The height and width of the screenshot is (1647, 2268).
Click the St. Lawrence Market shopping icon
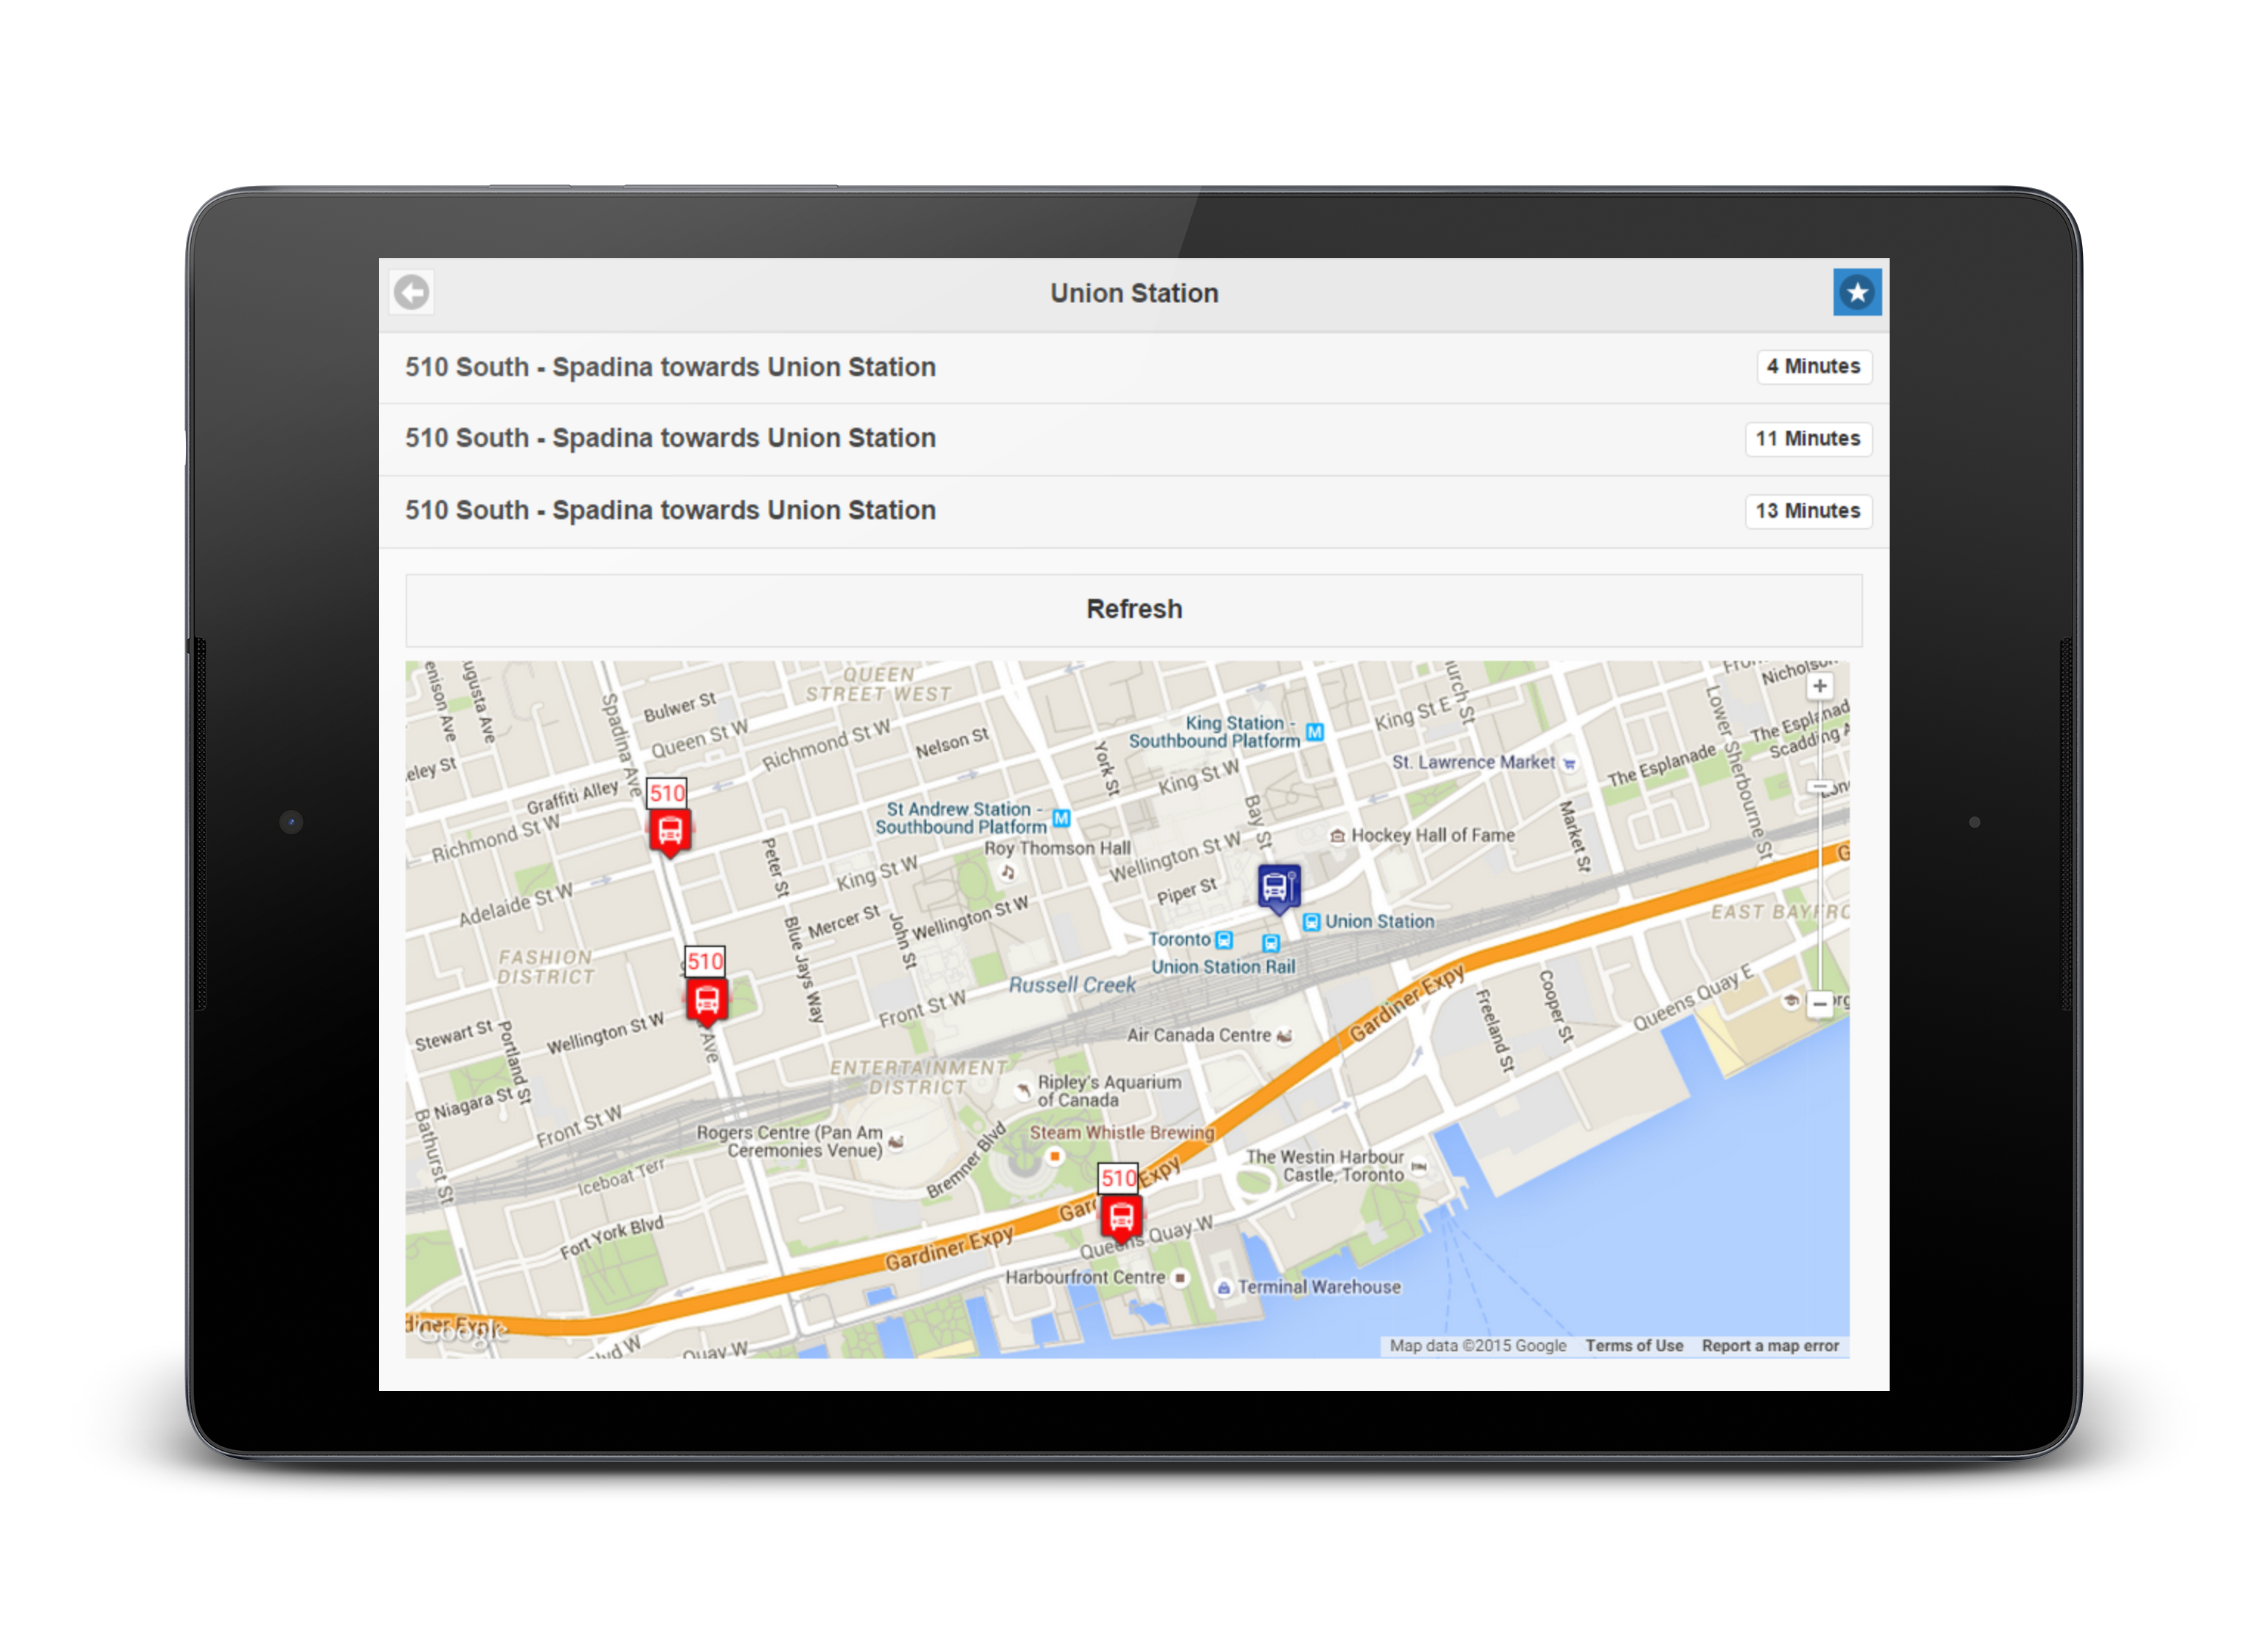[x=1569, y=763]
